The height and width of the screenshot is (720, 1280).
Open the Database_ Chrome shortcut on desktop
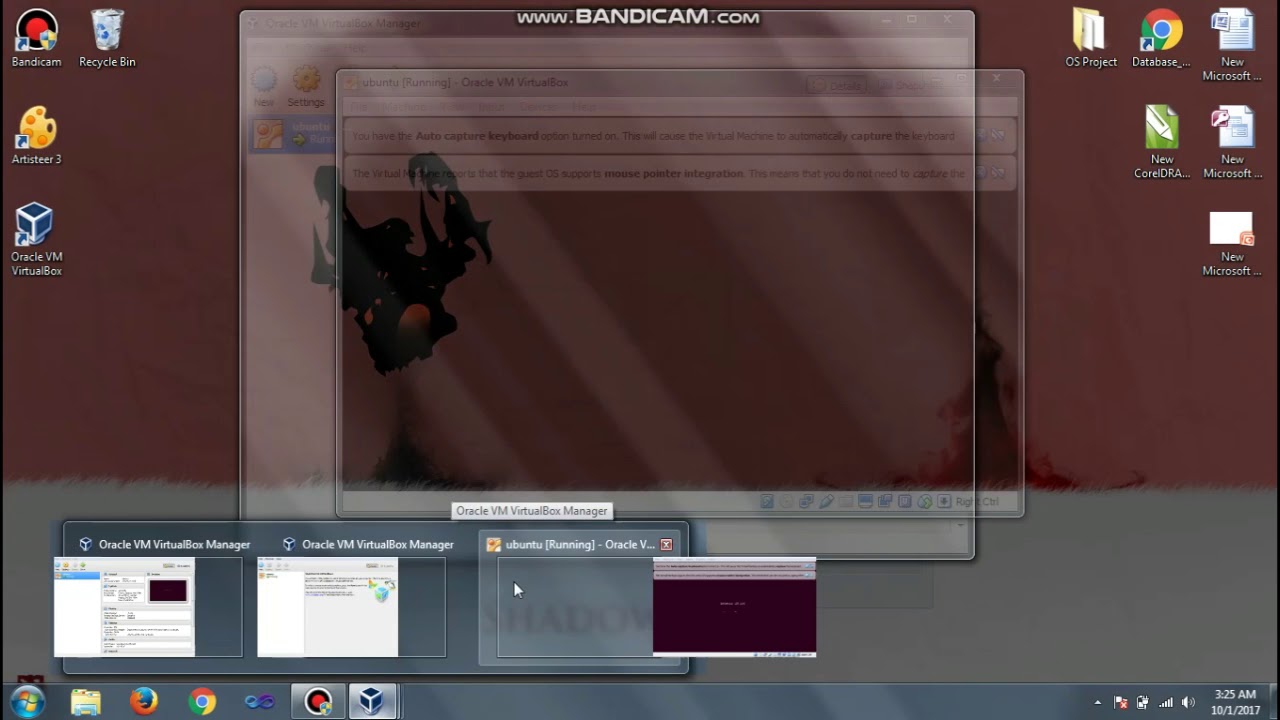click(1161, 38)
